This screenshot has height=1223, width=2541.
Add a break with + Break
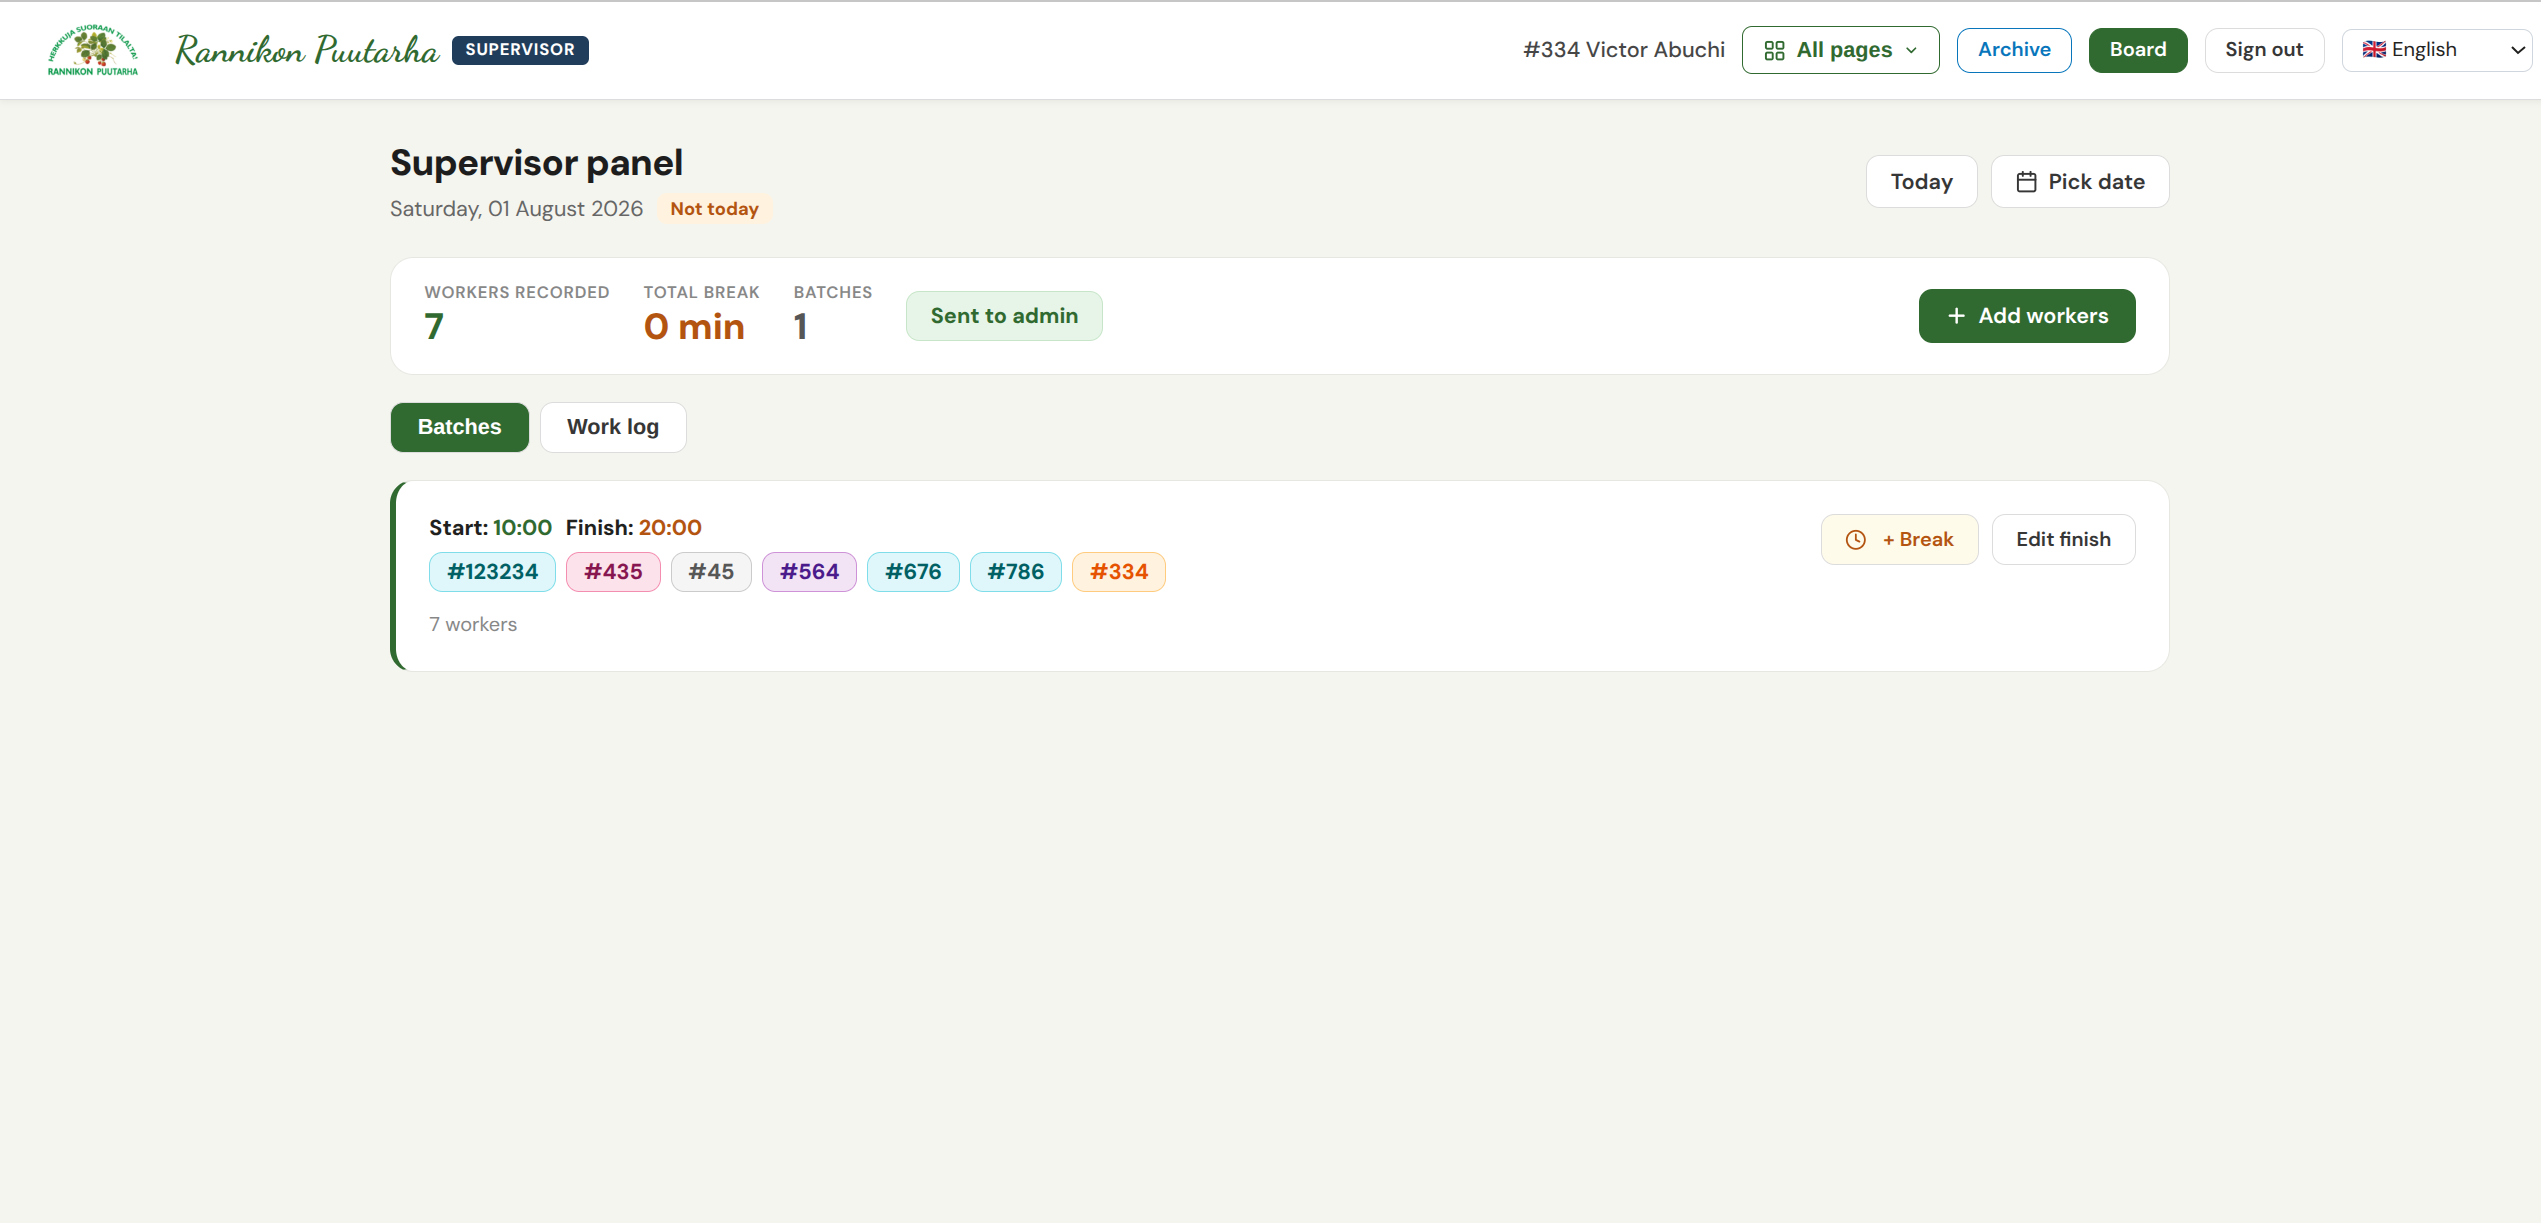click(1899, 540)
